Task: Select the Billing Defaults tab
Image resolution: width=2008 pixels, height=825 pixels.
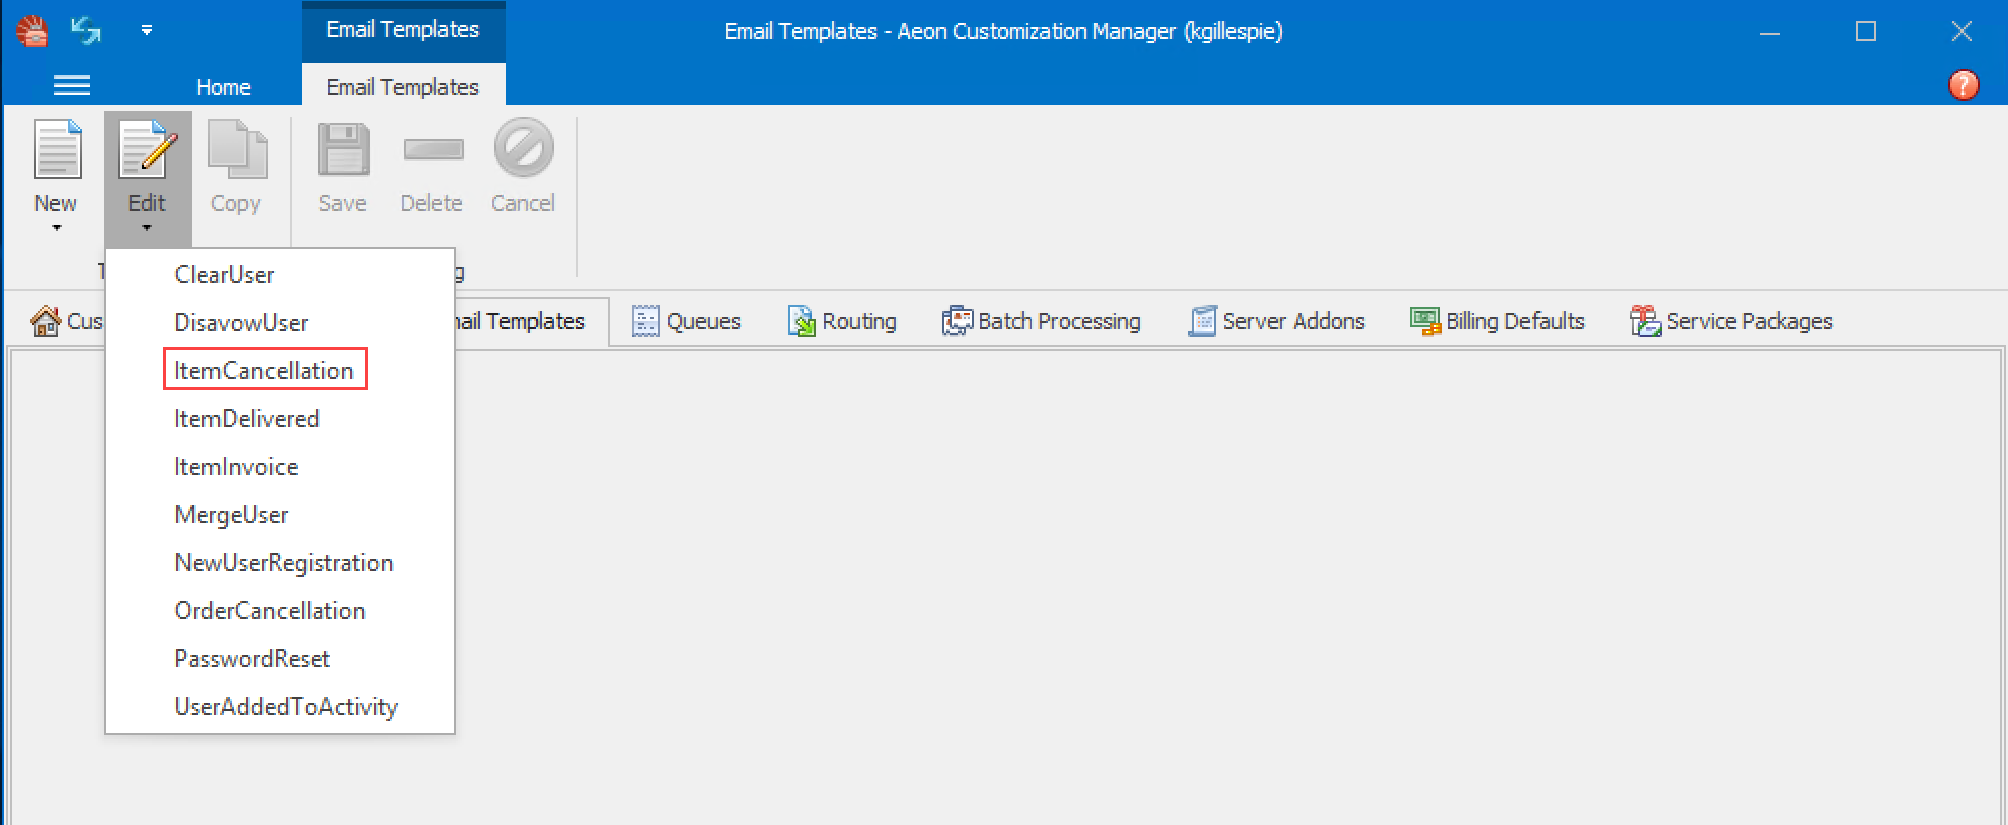Action: (x=1497, y=321)
